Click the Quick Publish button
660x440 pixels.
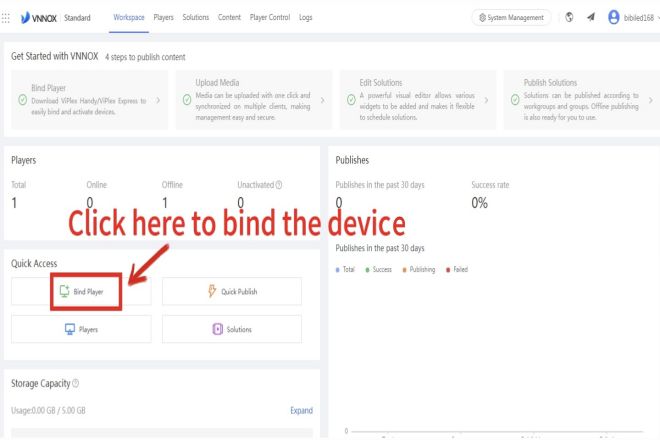tap(232, 291)
